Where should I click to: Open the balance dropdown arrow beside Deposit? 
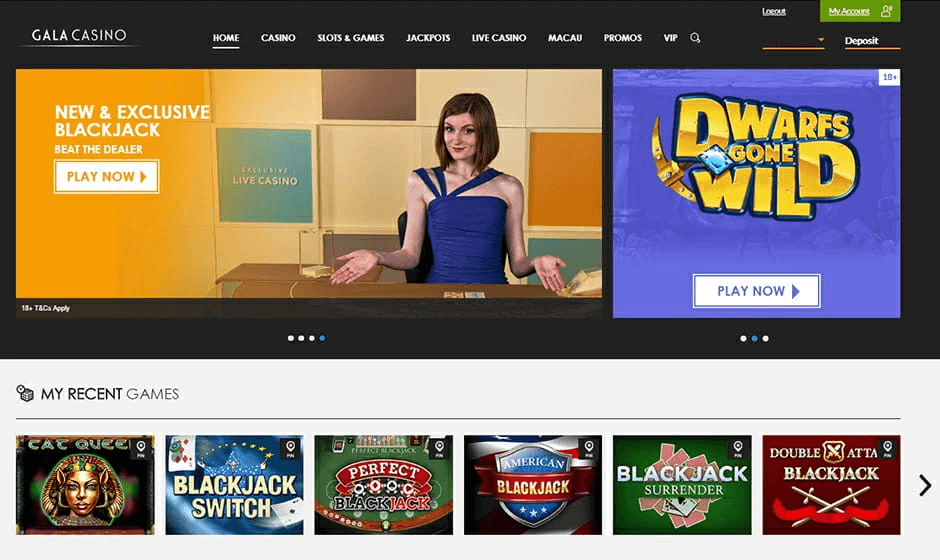pos(821,40)
